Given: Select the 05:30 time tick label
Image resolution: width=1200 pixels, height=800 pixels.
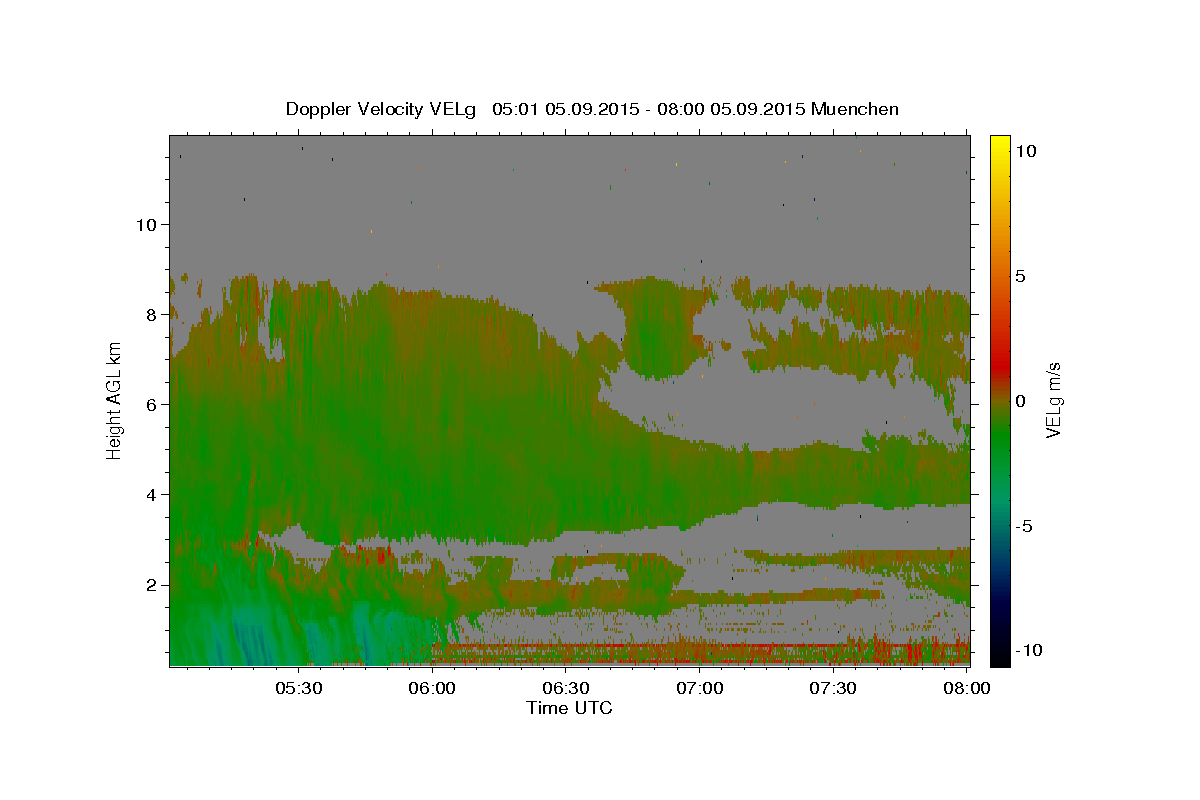Looking at the screenshot, I should click(x=298, y=689).
